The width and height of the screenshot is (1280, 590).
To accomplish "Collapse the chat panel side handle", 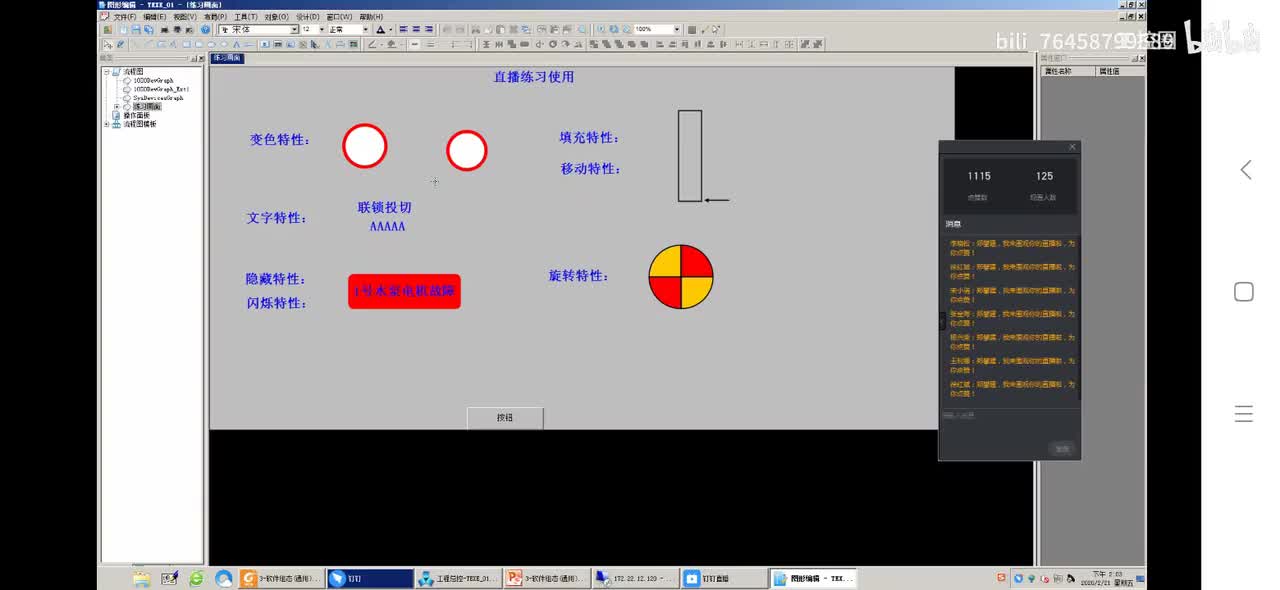I will pos(941,321).
